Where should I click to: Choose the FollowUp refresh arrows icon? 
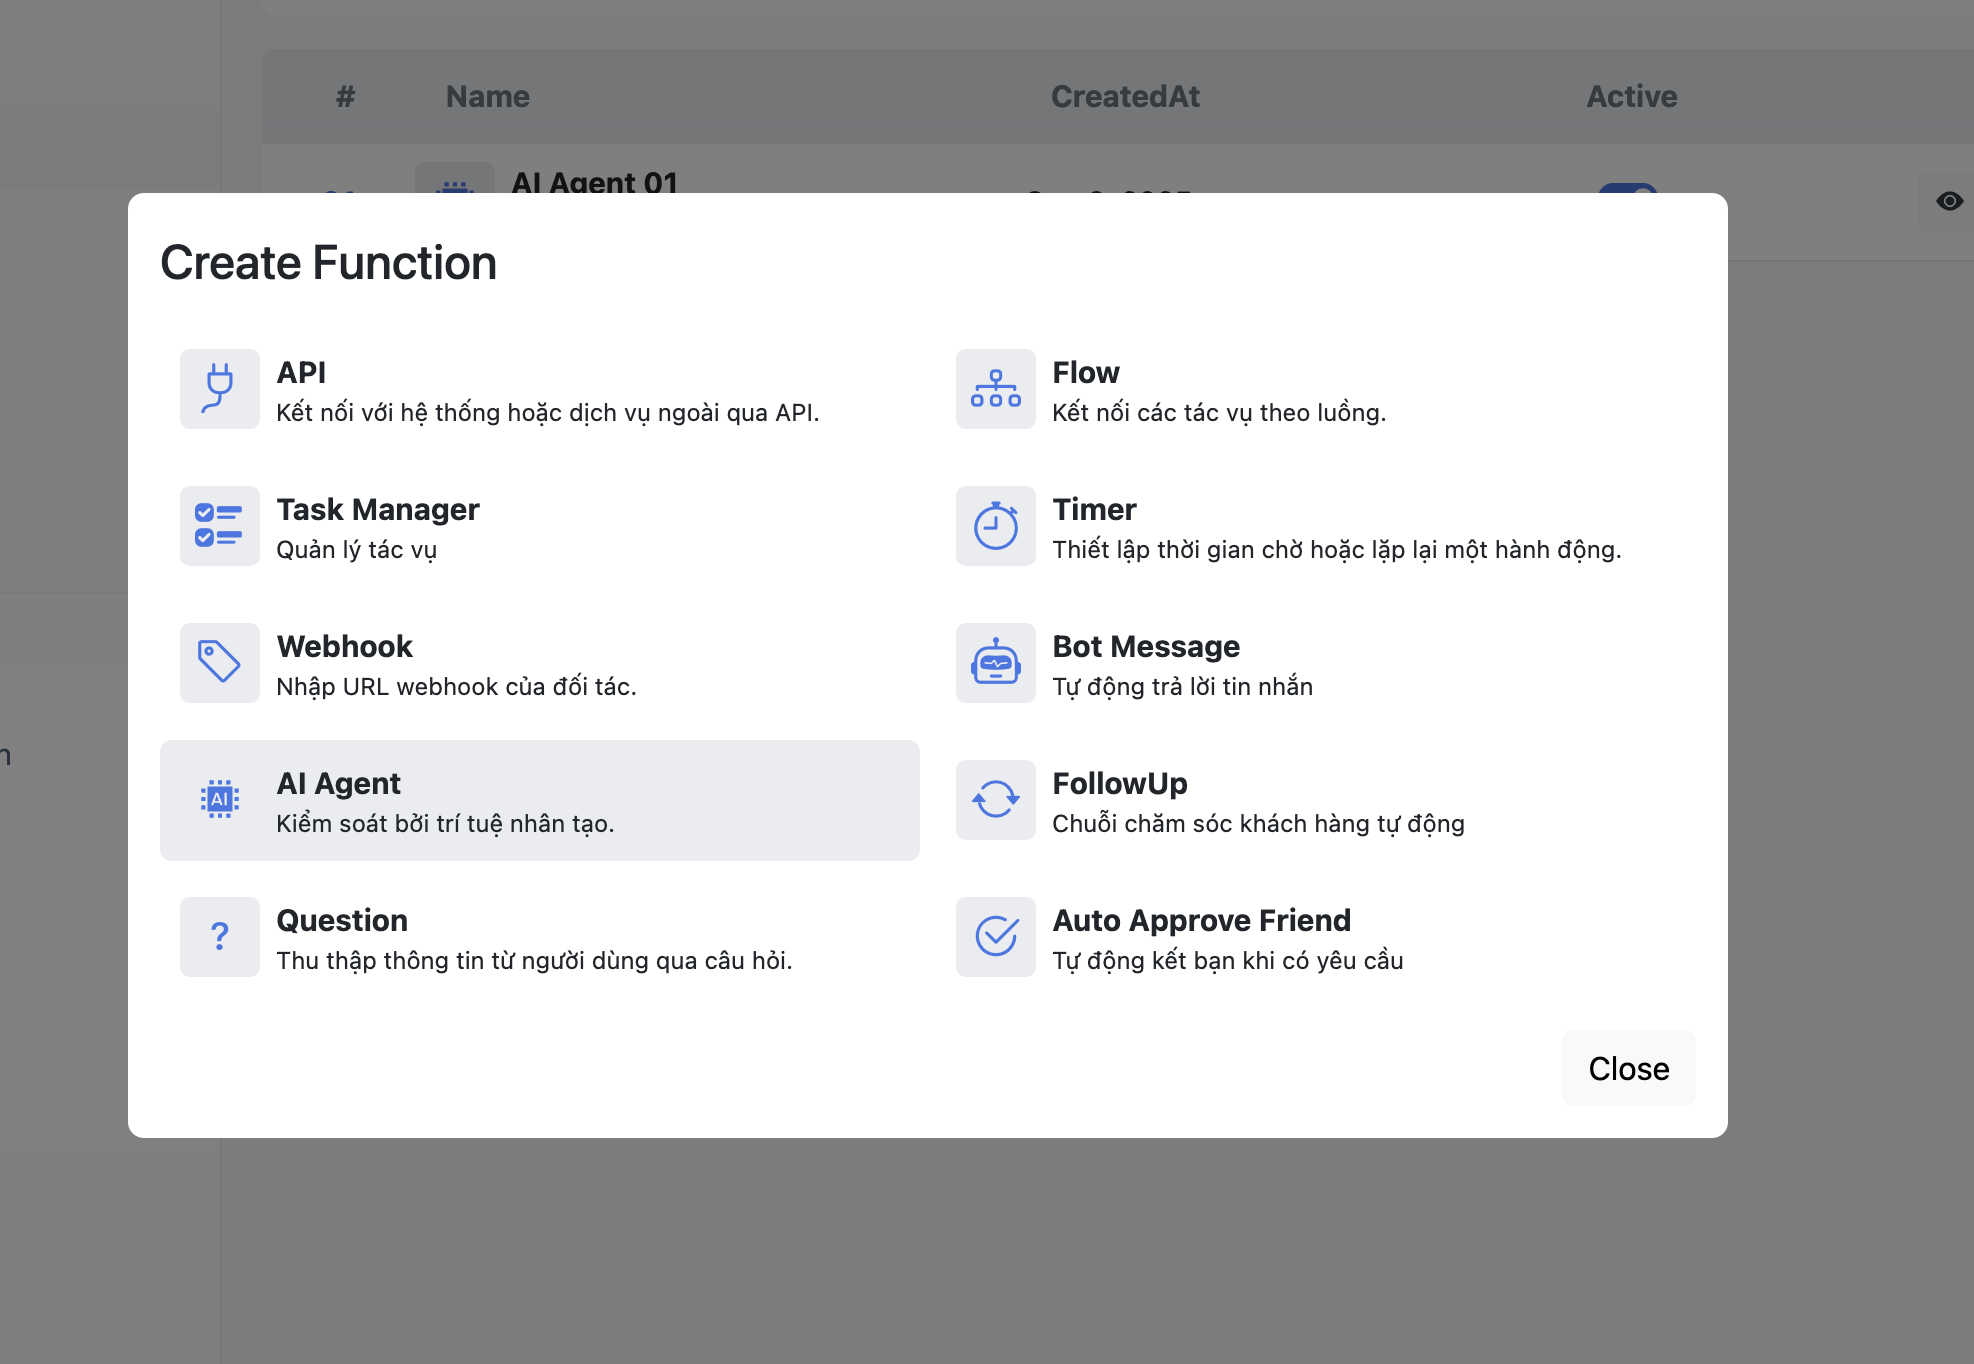click(x=995, y=800)
